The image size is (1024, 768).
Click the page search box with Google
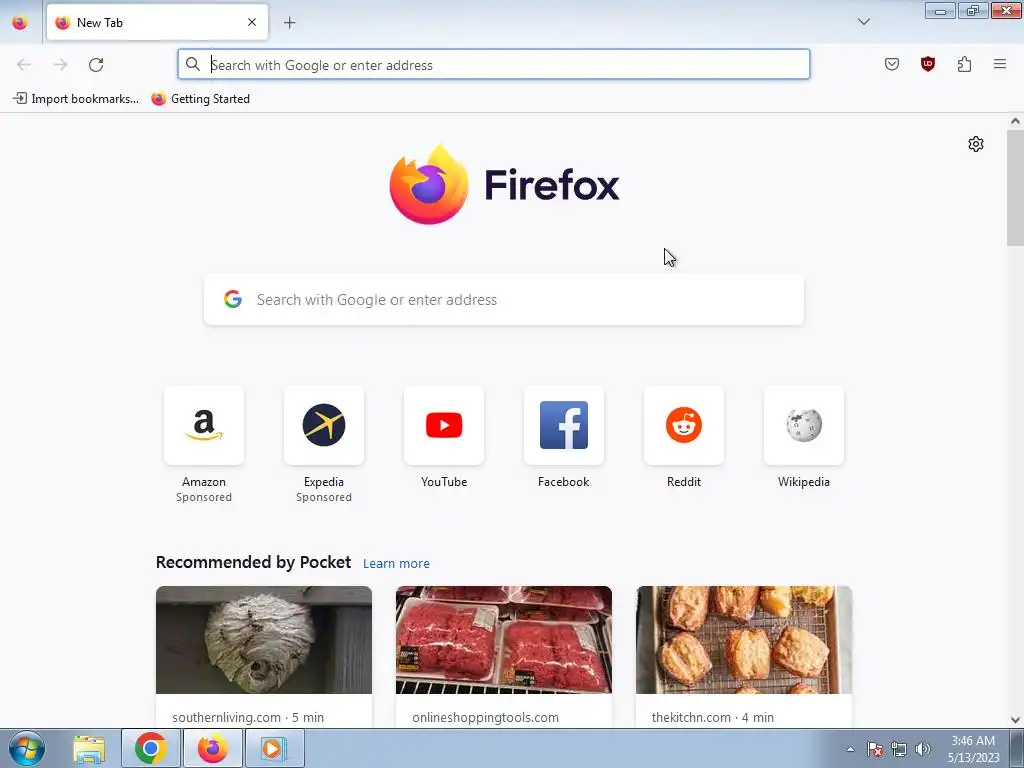pos(504,300)
